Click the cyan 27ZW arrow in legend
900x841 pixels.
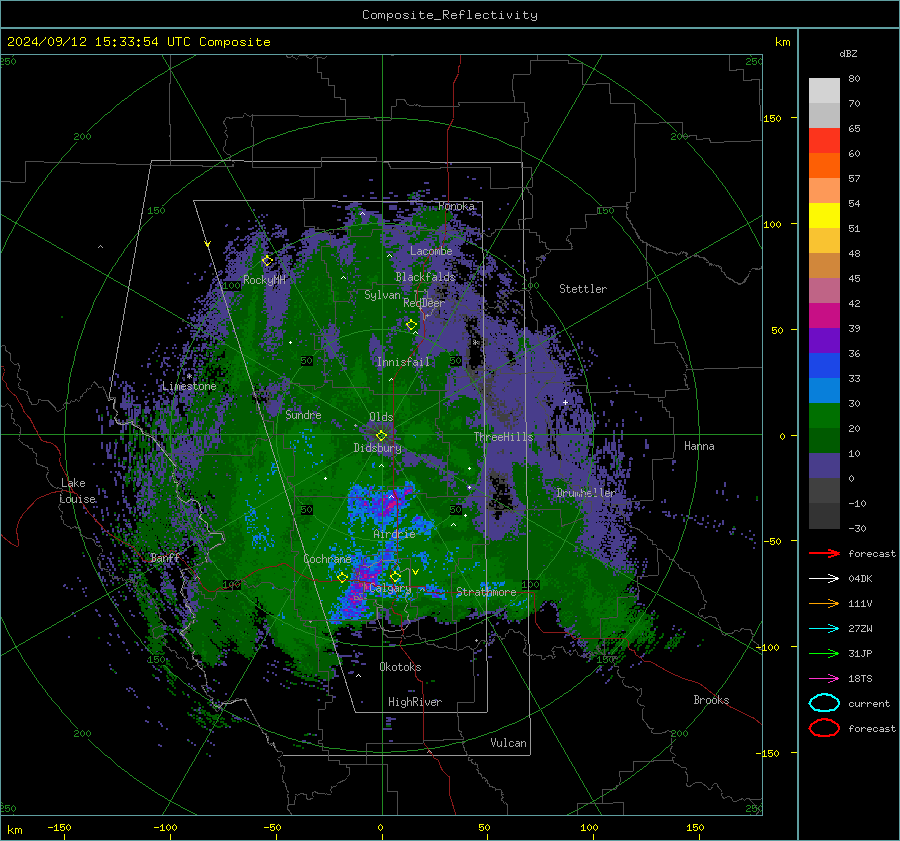[x=824, y=628]
